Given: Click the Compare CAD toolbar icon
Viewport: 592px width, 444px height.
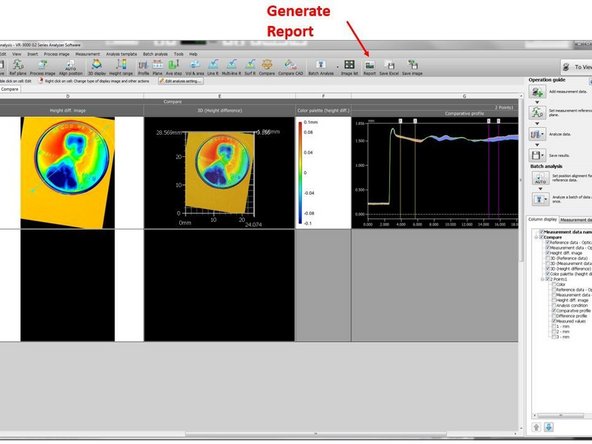Looking at the screenshot, I should click(291, 67).
